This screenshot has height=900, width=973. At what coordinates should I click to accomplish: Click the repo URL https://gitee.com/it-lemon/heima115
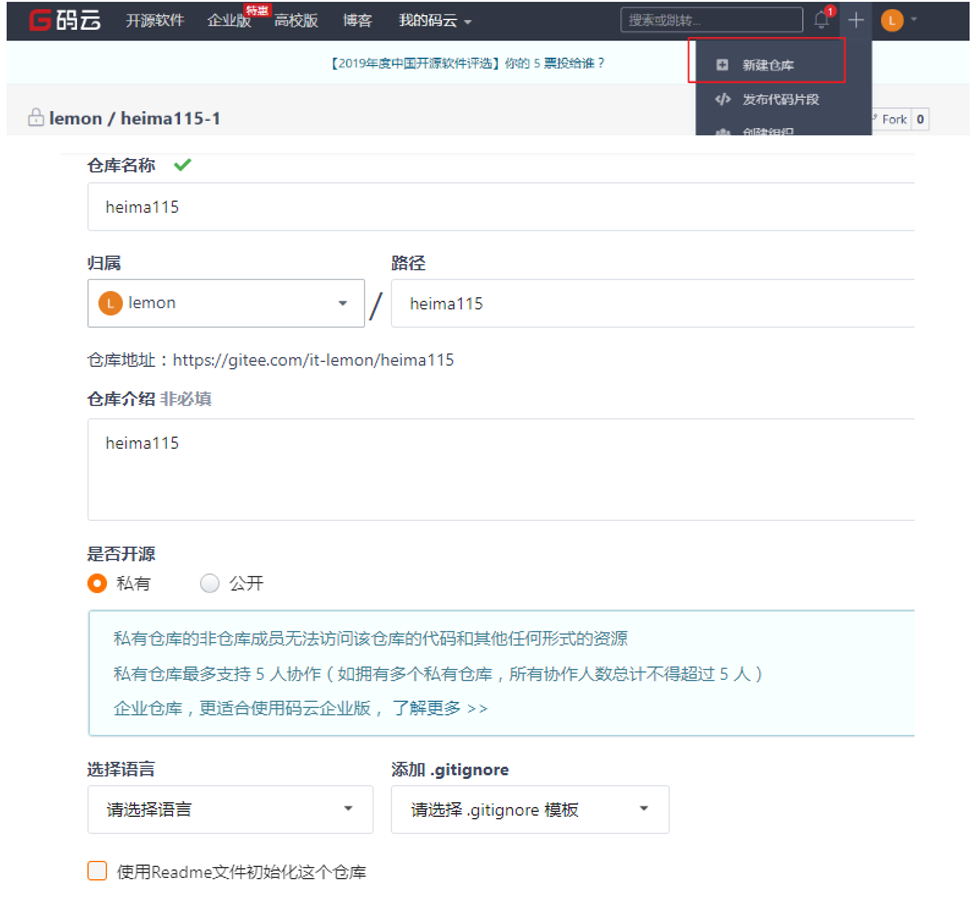tap(313, 360)
